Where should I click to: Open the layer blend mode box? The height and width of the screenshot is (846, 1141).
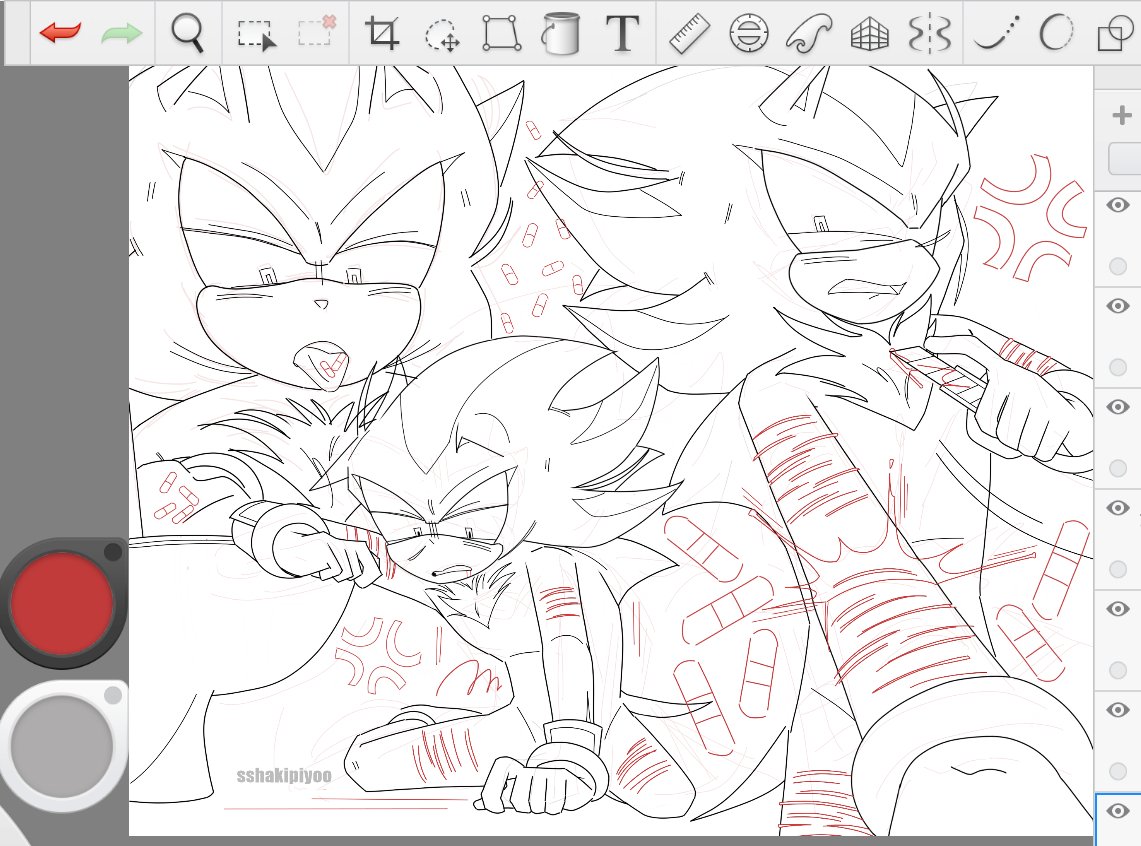[1124, 159]
